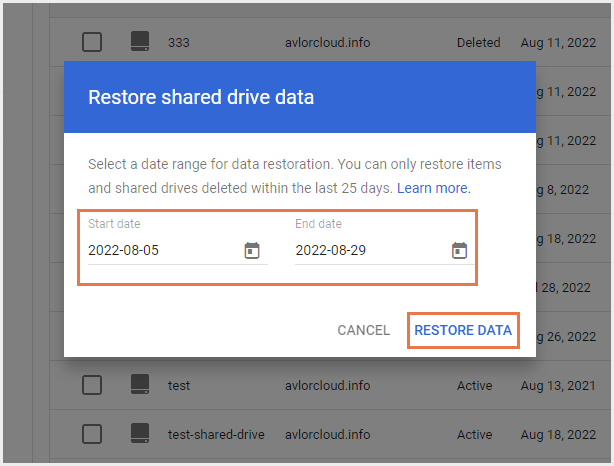Click avlorcloud.info in the 333 row
Screen dimensions: 614x466
click(327, 43)
